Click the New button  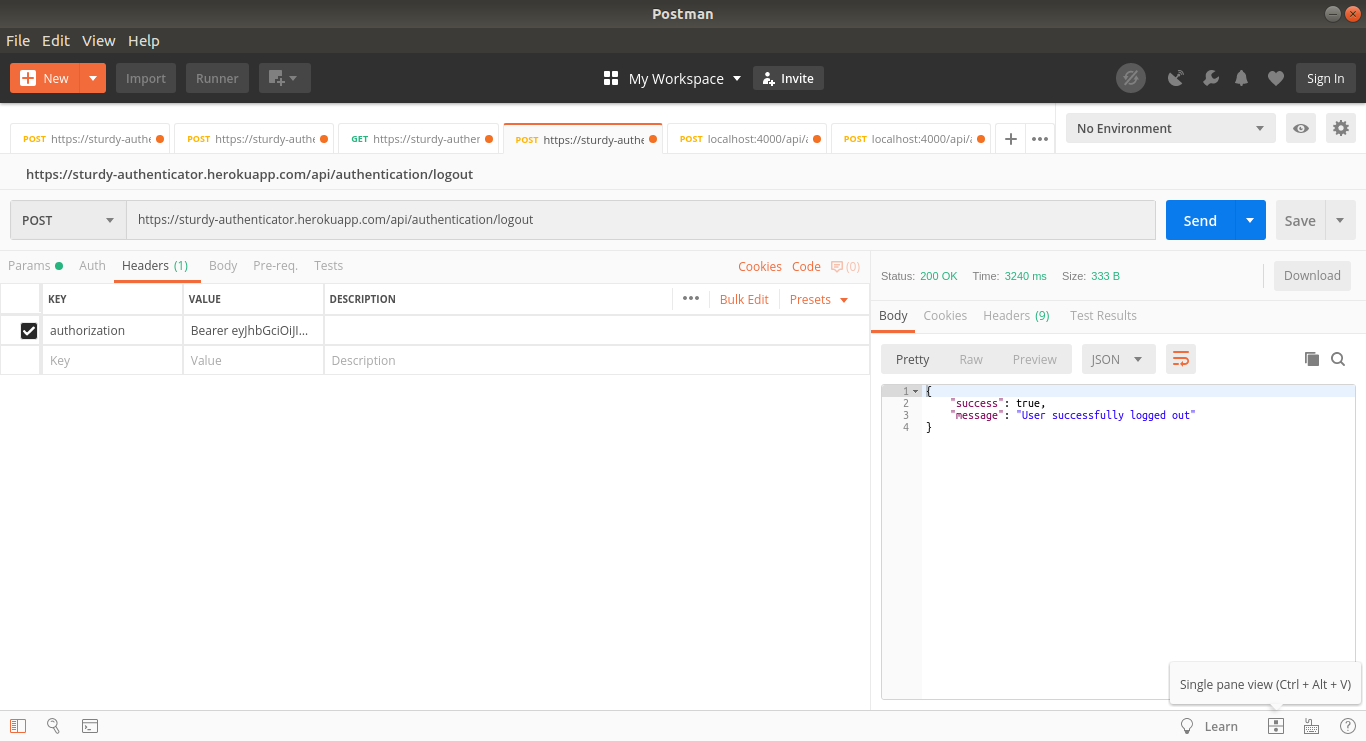[45, 78]
